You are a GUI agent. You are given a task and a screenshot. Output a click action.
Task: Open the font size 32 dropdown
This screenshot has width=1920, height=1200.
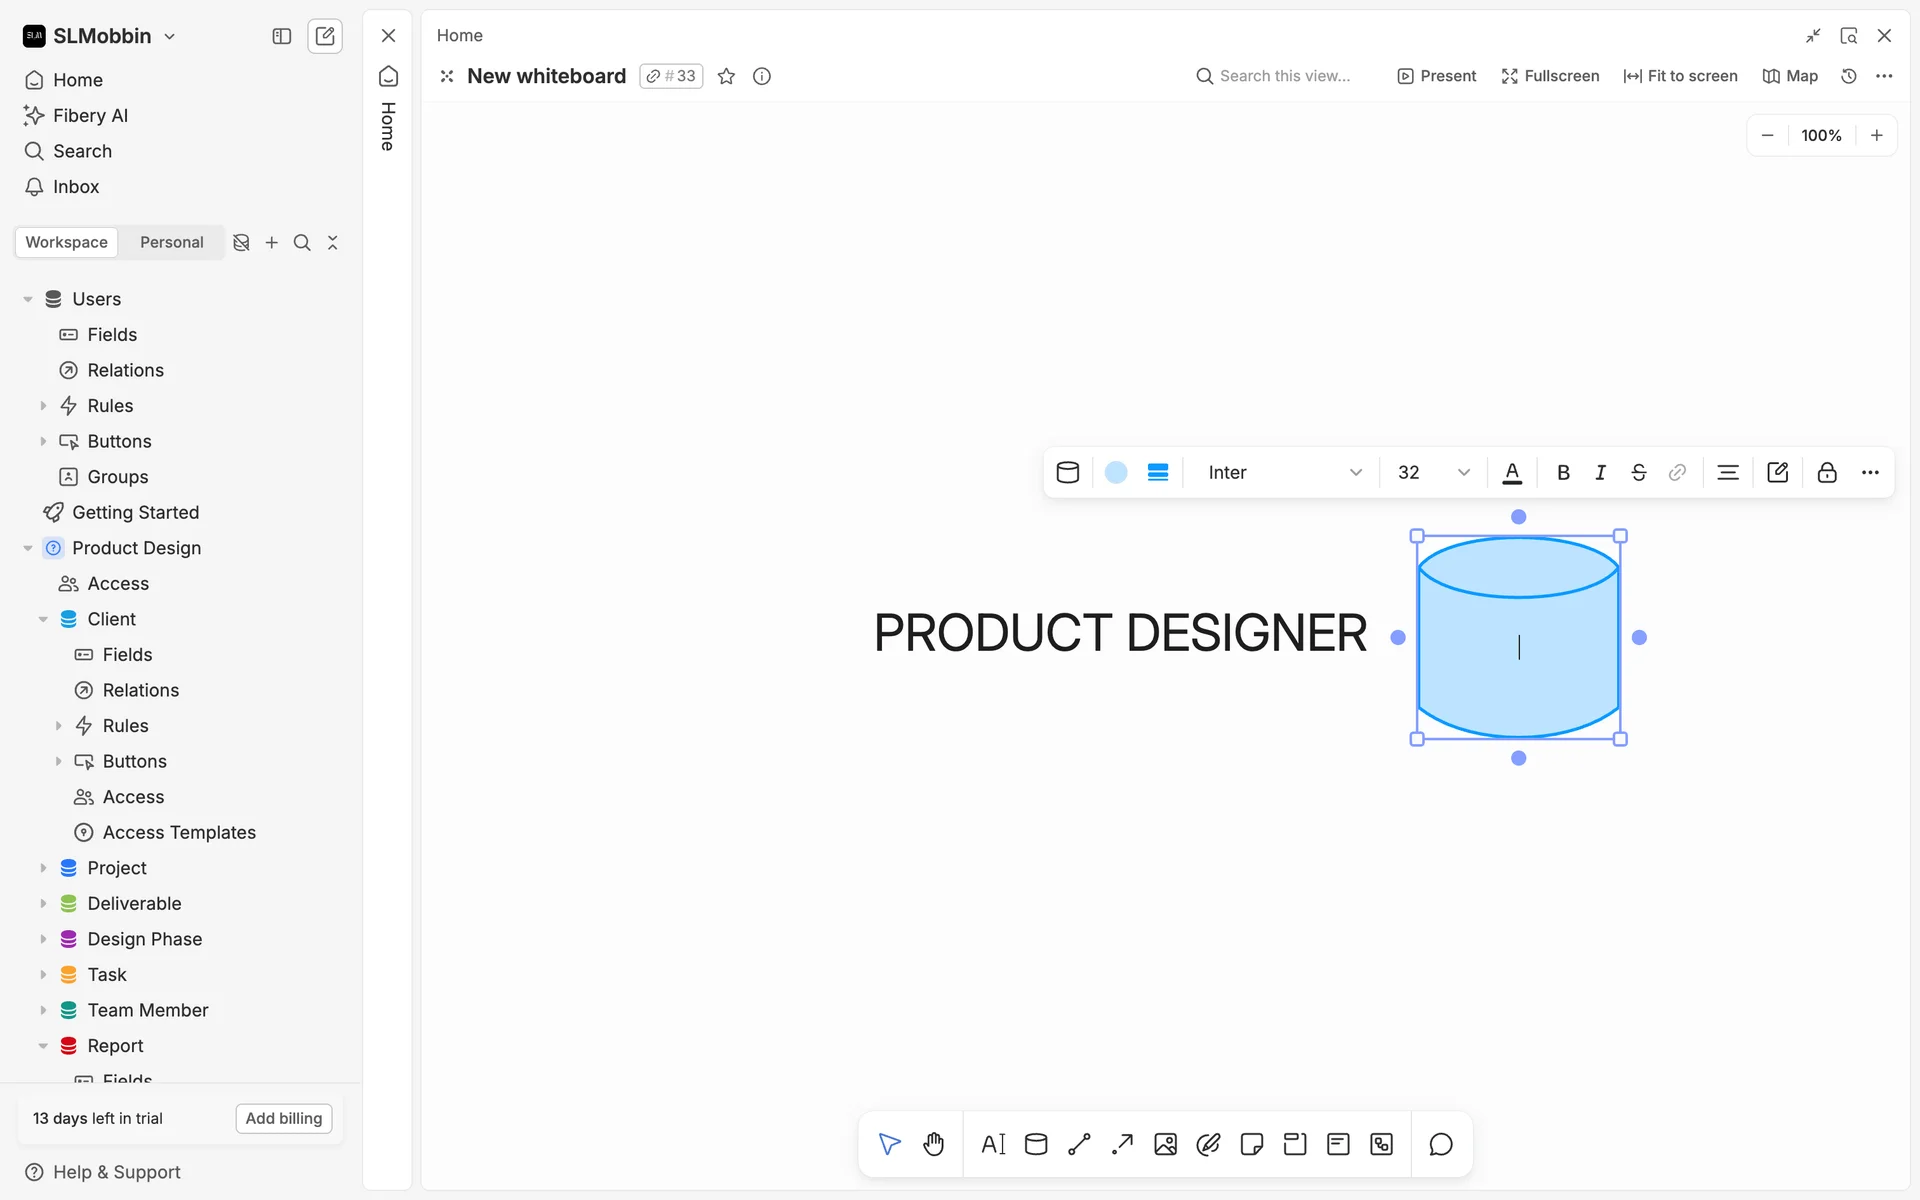(1433, 473)
